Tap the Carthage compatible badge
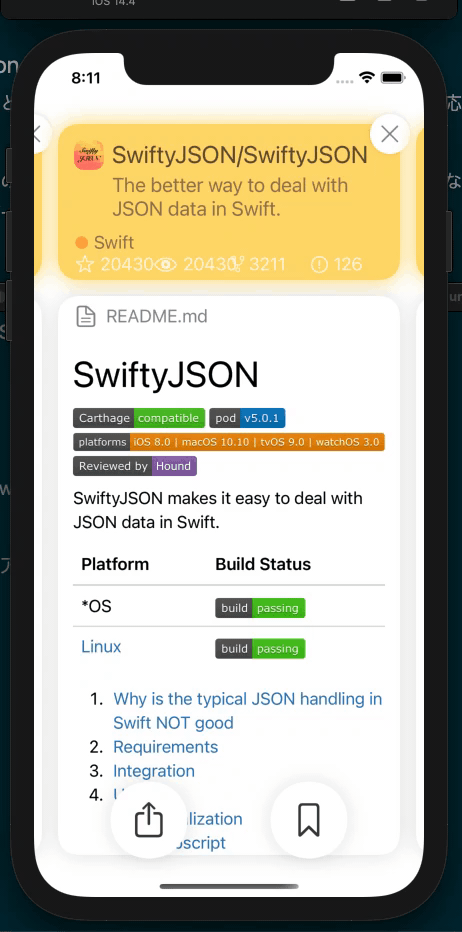 point(139,418)
